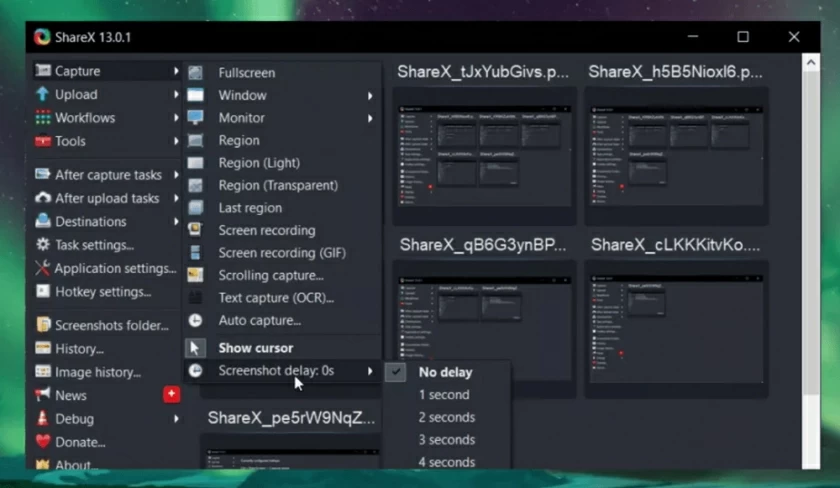Choose Text capture (OCR) menu entry
Screen dimensions: 840x488
pyautogui.click(x=276, y=298)
